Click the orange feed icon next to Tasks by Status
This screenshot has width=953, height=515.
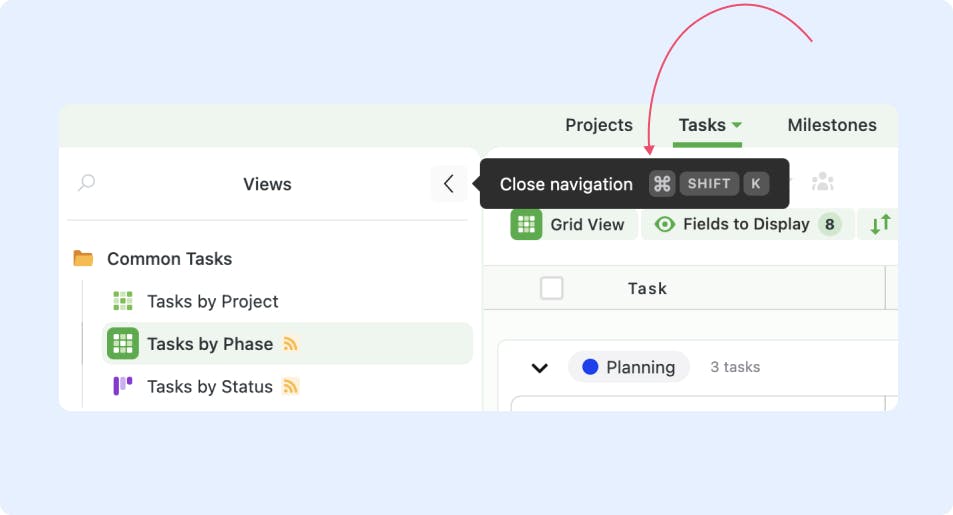tap(291, 387)
